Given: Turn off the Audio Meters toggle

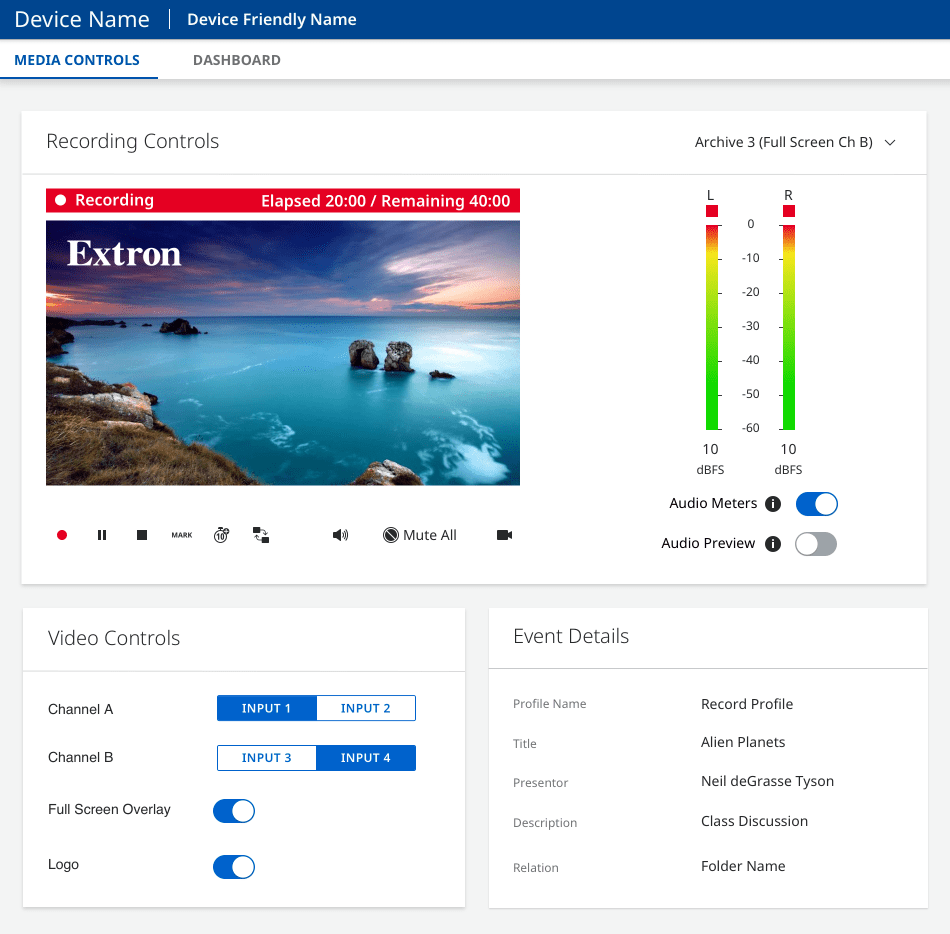Looking at the screenshot, I should point(816,504).
